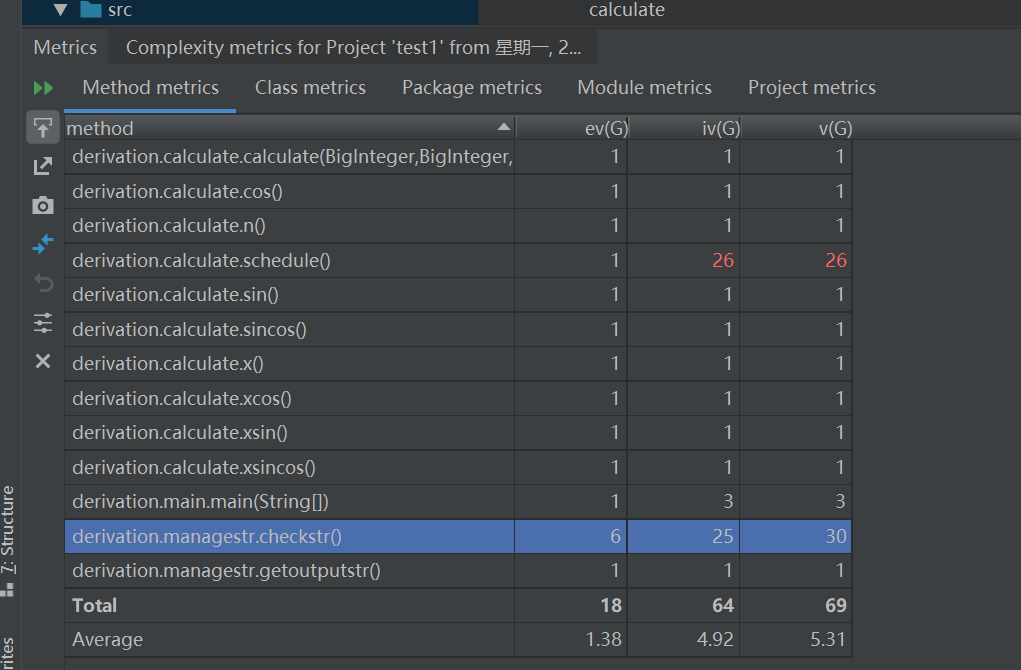Click the src folder icon
1021x670 pixels.
(91, 10)
